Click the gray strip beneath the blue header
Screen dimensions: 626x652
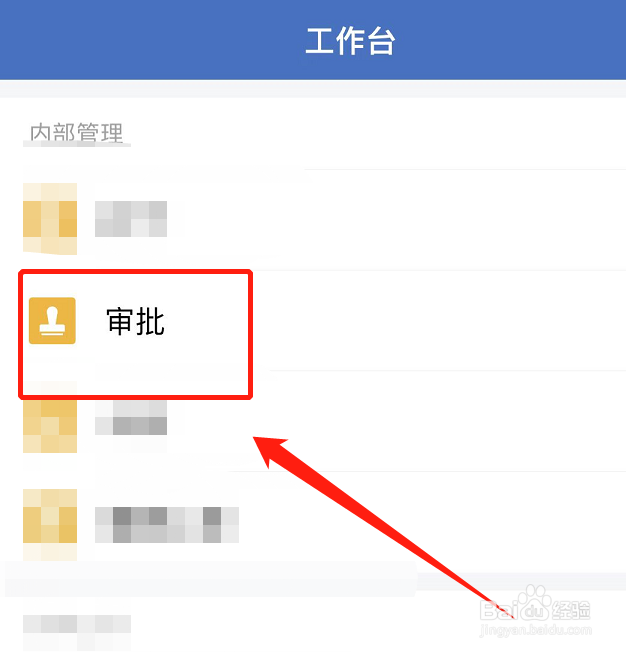pyautogui.click(x=313, y=89)
